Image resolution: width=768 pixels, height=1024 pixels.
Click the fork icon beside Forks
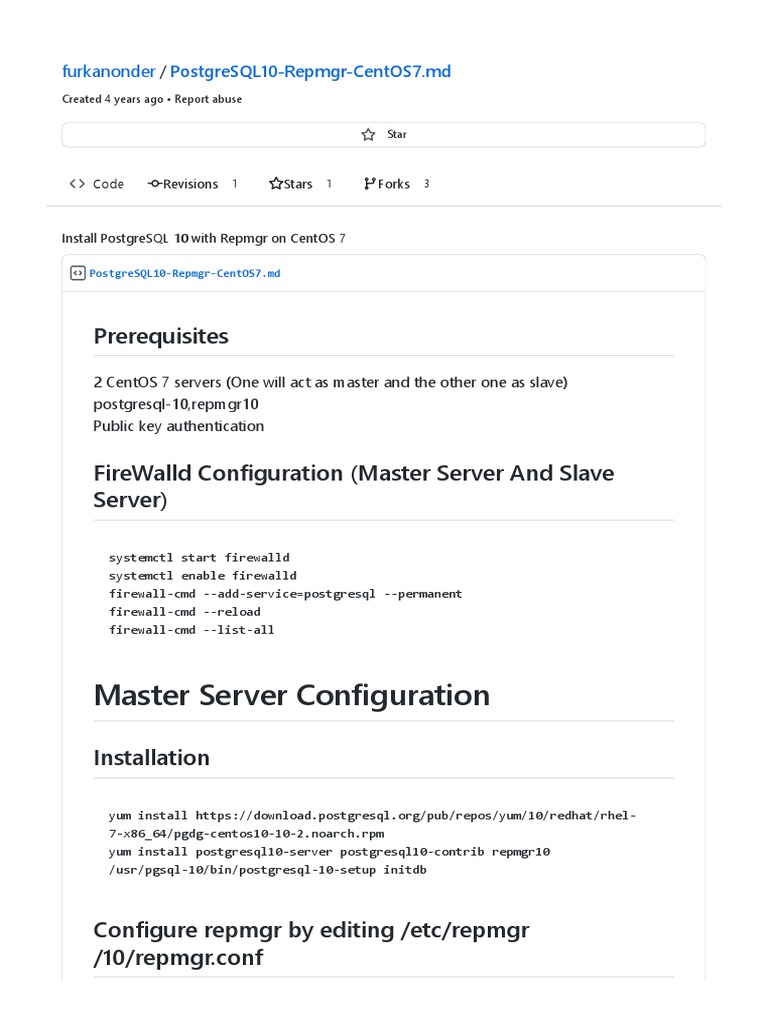369,184
